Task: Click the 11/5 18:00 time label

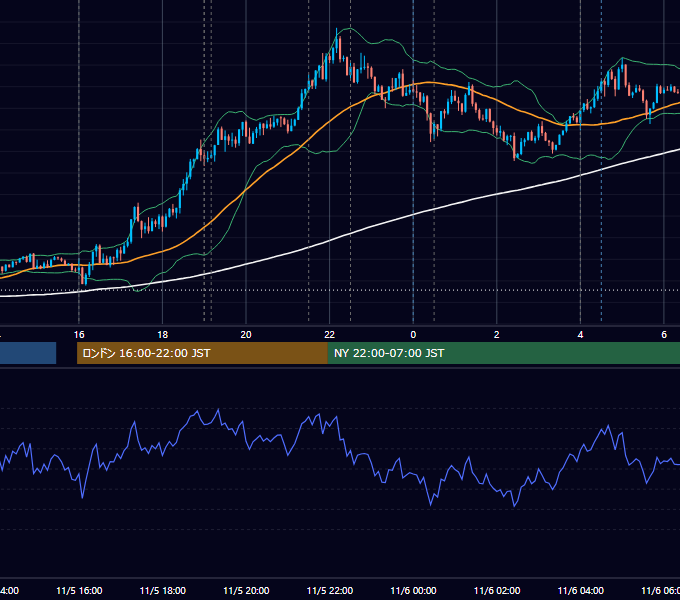Action: 163,590
